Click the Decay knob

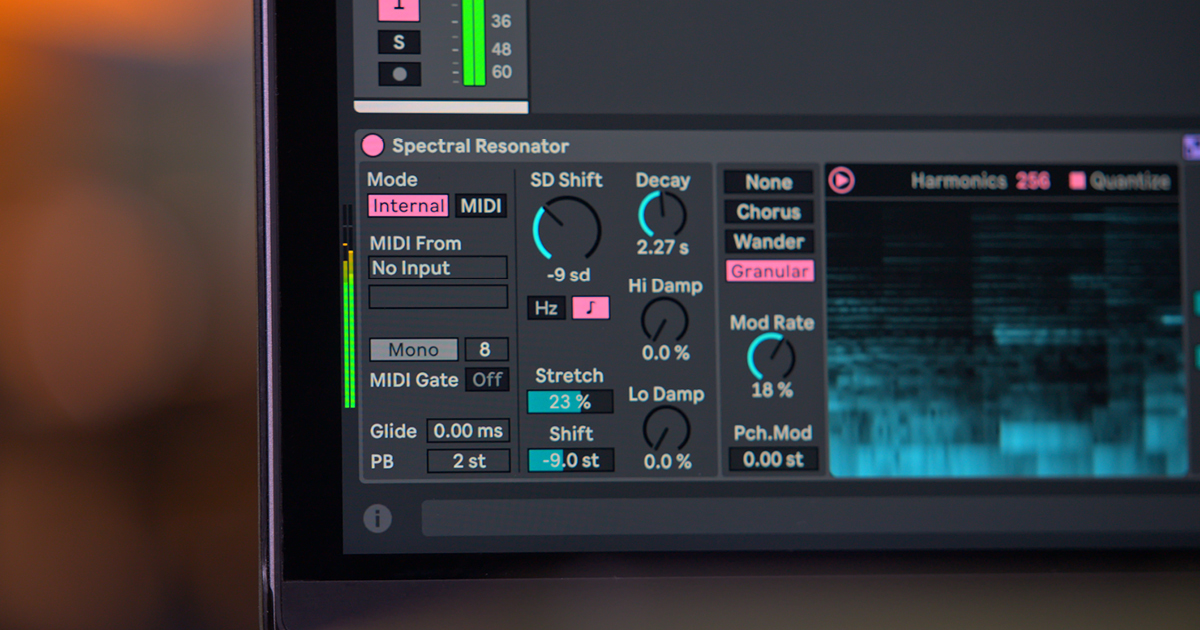click(663, 214)
